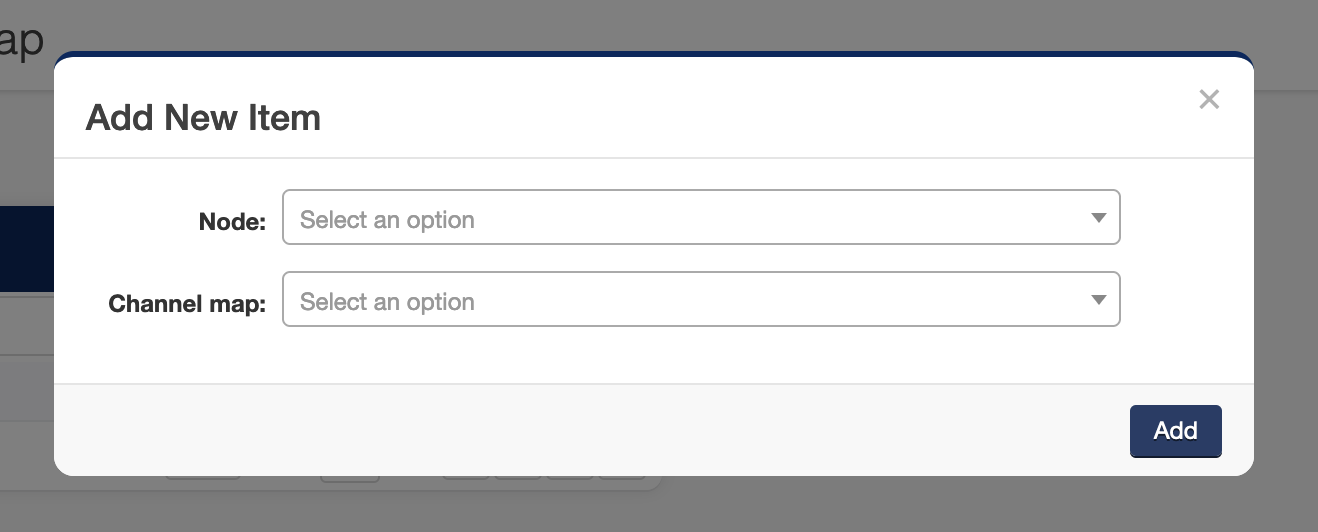Click the Node field label

[232, 222]
